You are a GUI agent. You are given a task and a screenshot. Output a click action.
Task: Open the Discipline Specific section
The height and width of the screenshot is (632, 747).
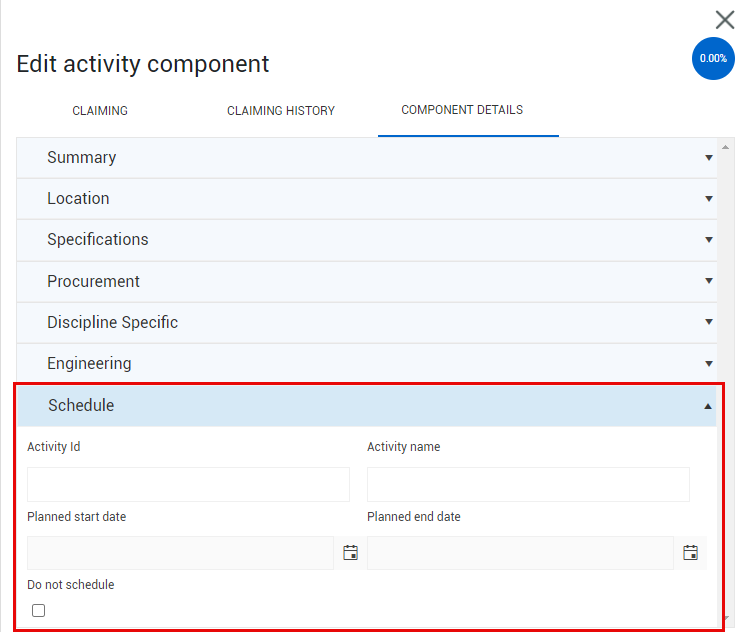(x=367, y=322)
